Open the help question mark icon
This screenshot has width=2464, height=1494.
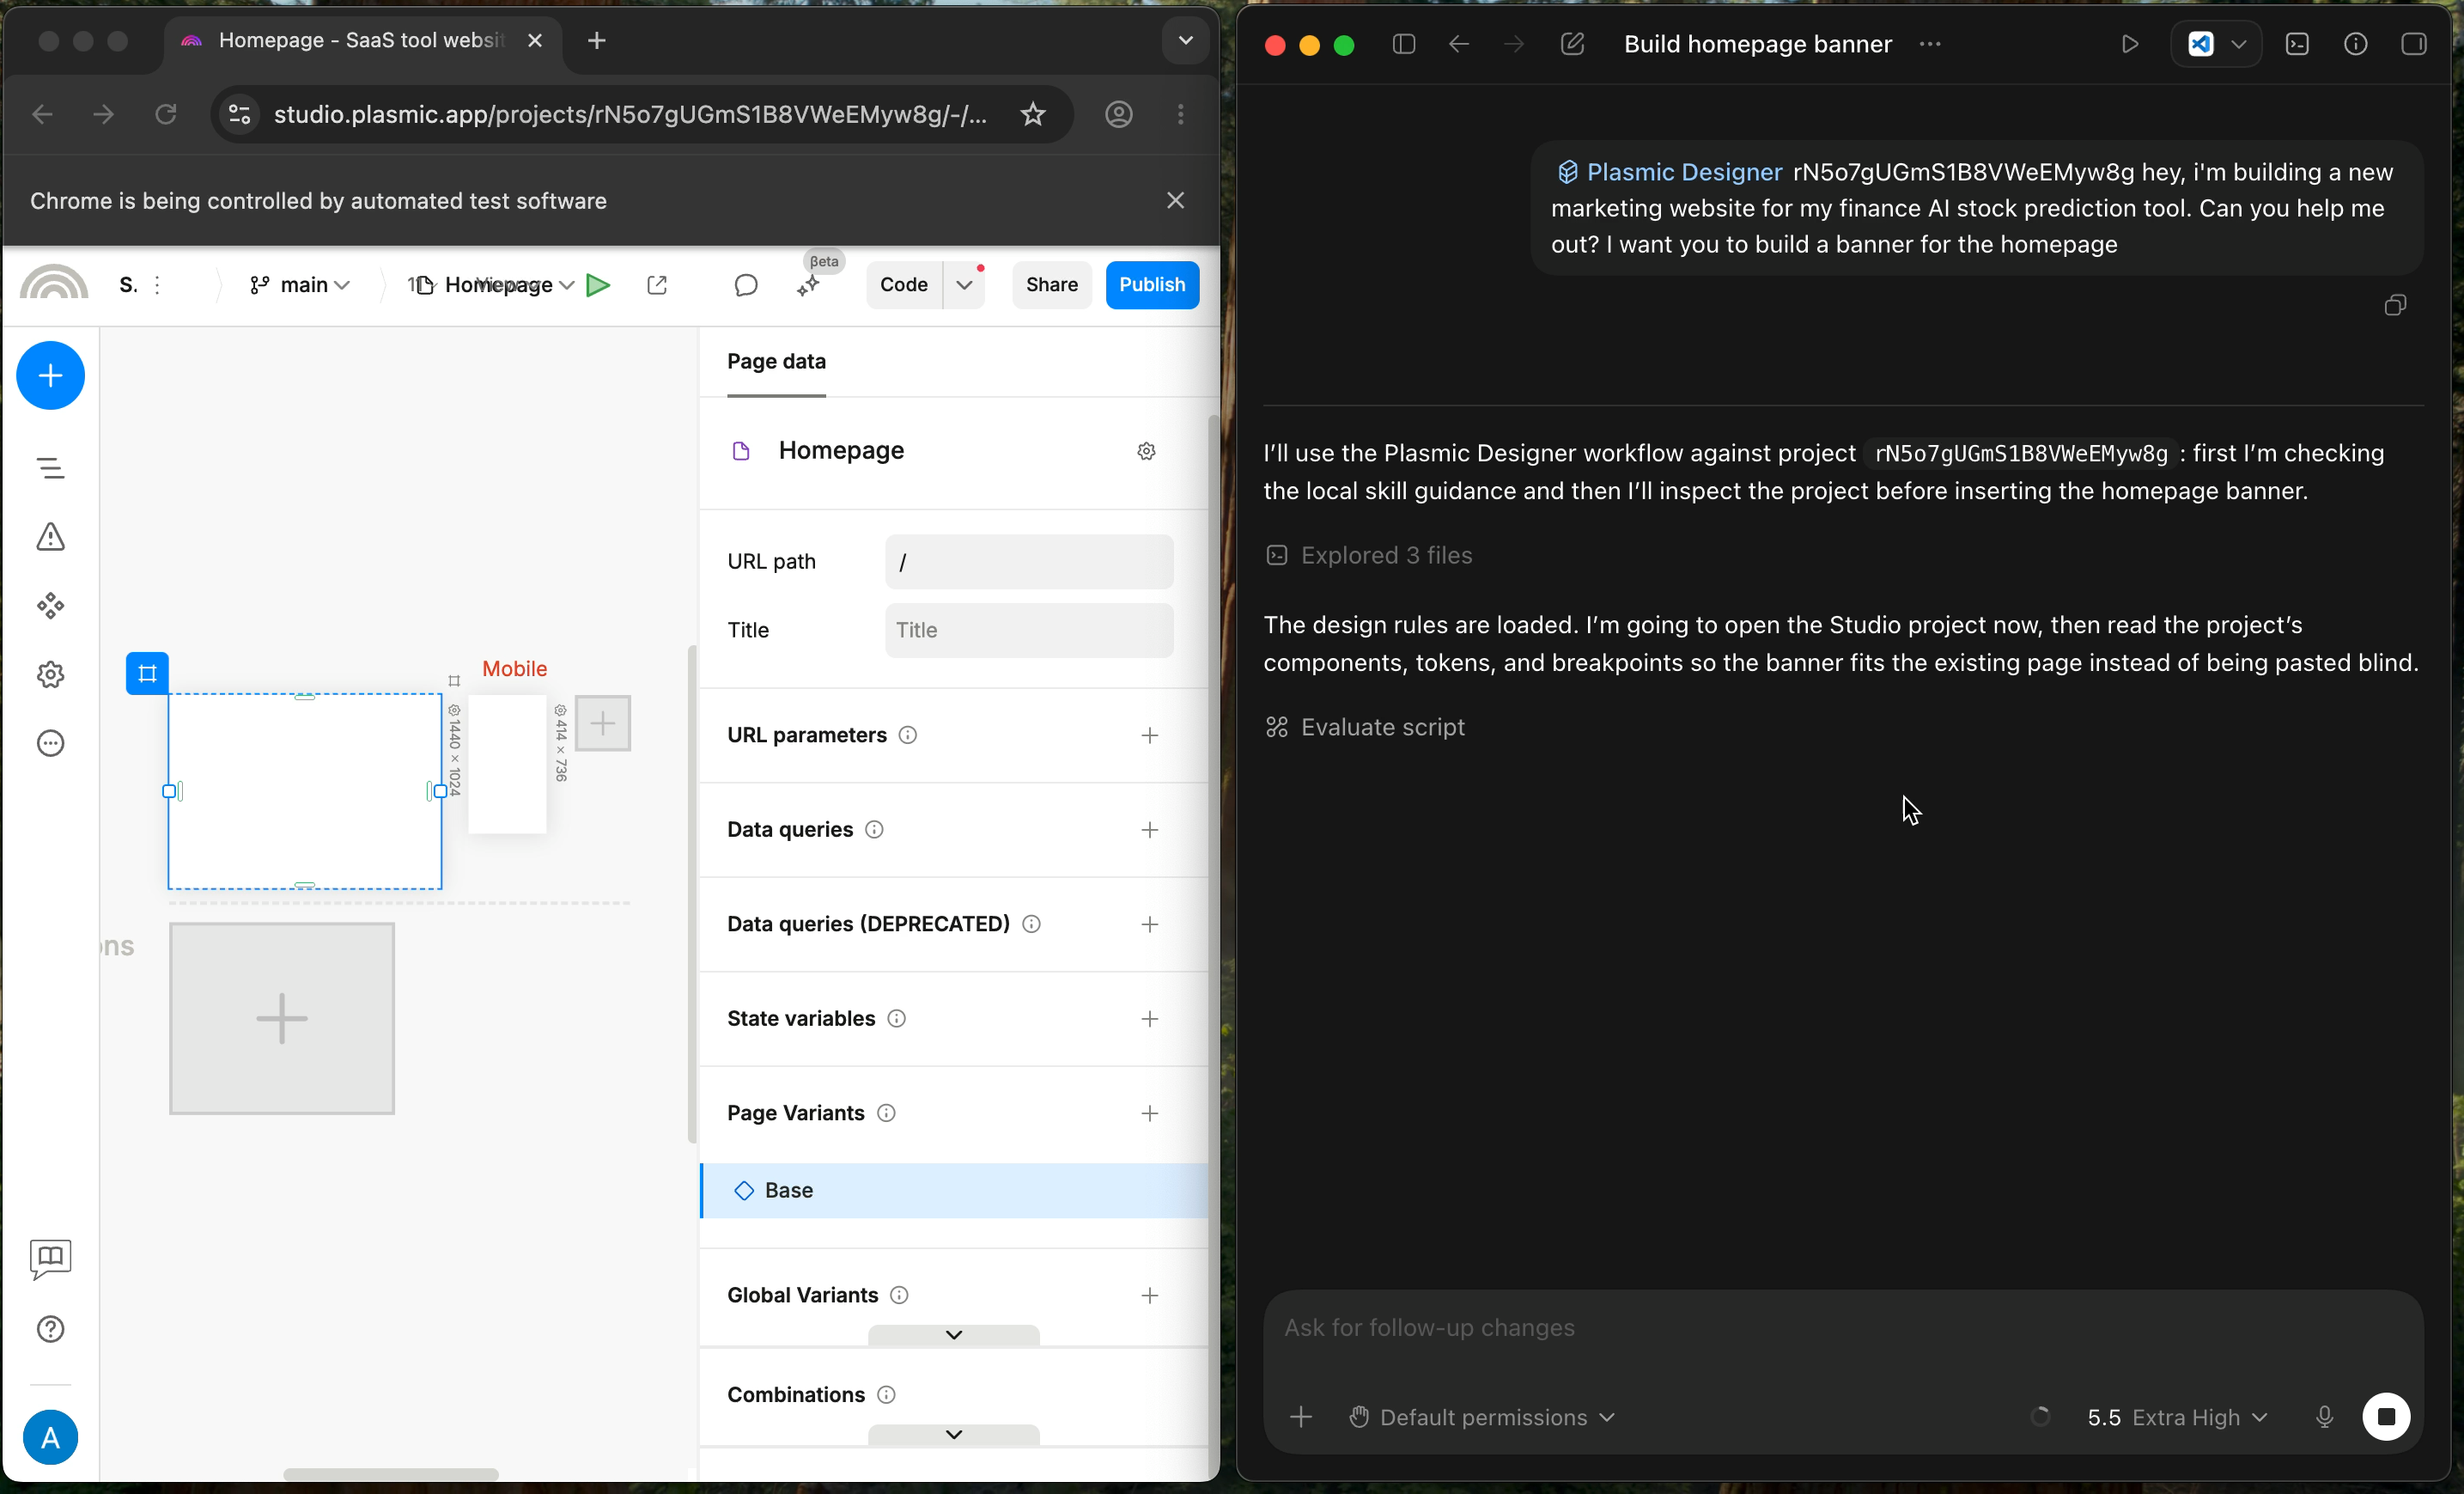(50, 1329)
